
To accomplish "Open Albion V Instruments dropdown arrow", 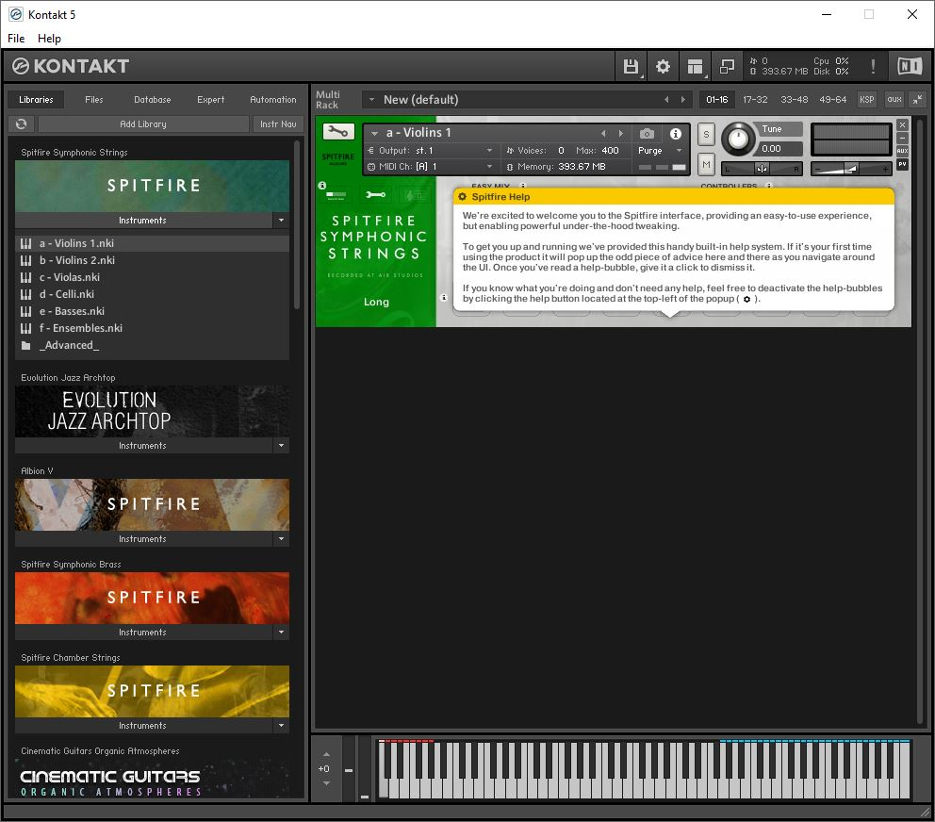I will pos(281,539).
